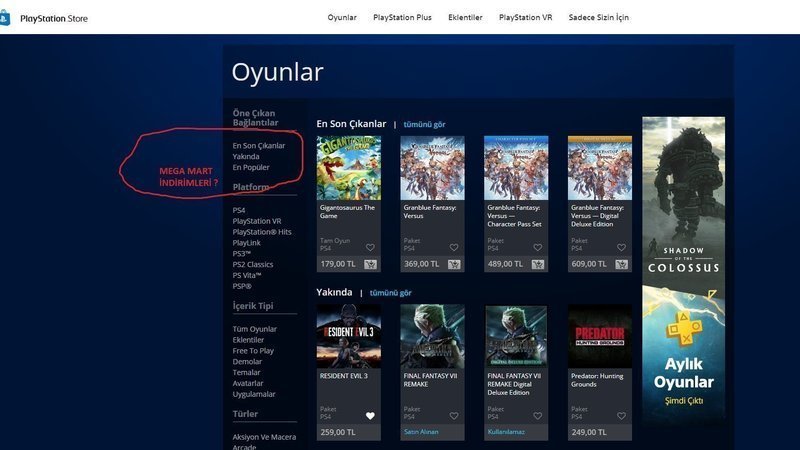
Task: Click the 369,00 TL price
Action: tap(421, 264)
